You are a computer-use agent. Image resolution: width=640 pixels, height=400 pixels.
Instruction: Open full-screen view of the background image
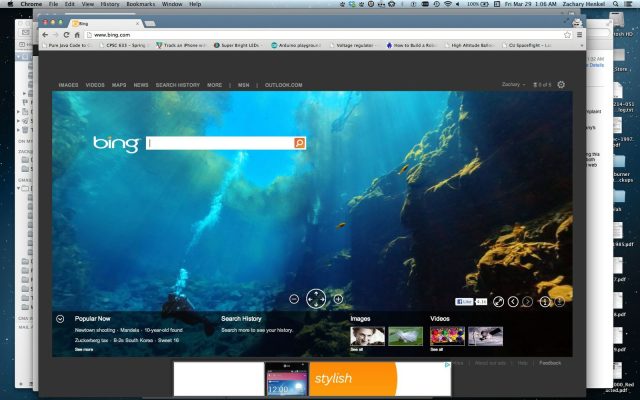[498, 302]
